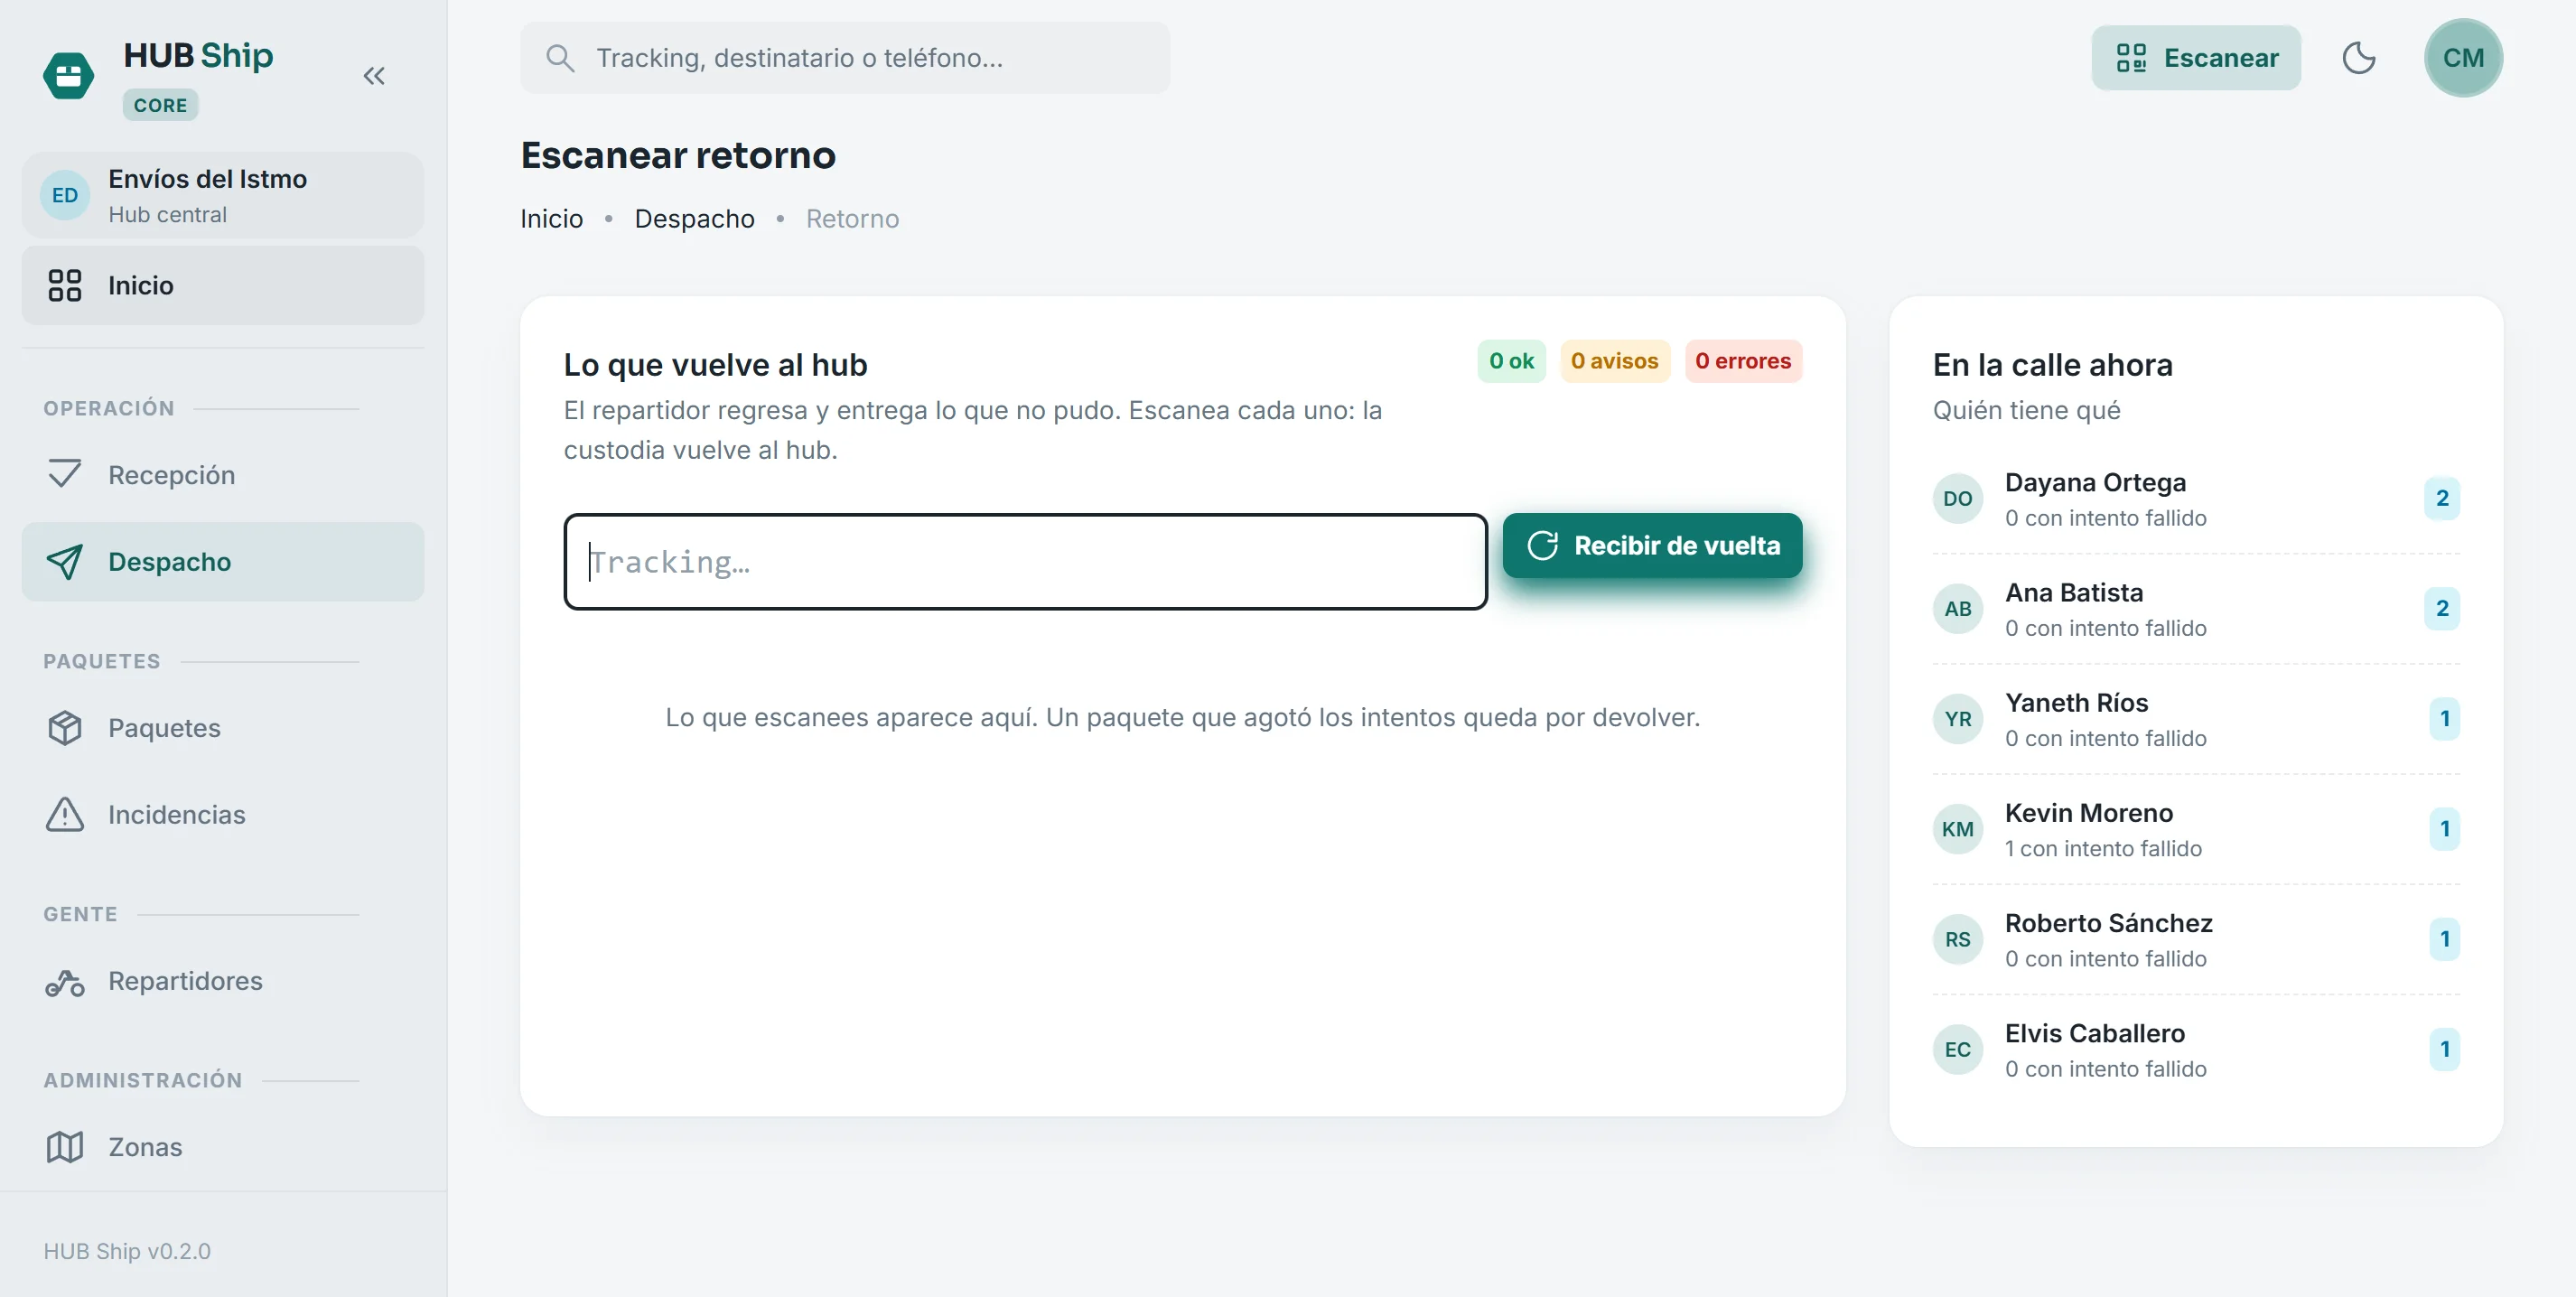Follow the Inicio breadcrumb link
Image resolution: width=2576 pixels, height=1297 pixels.
tap(551, 219)
